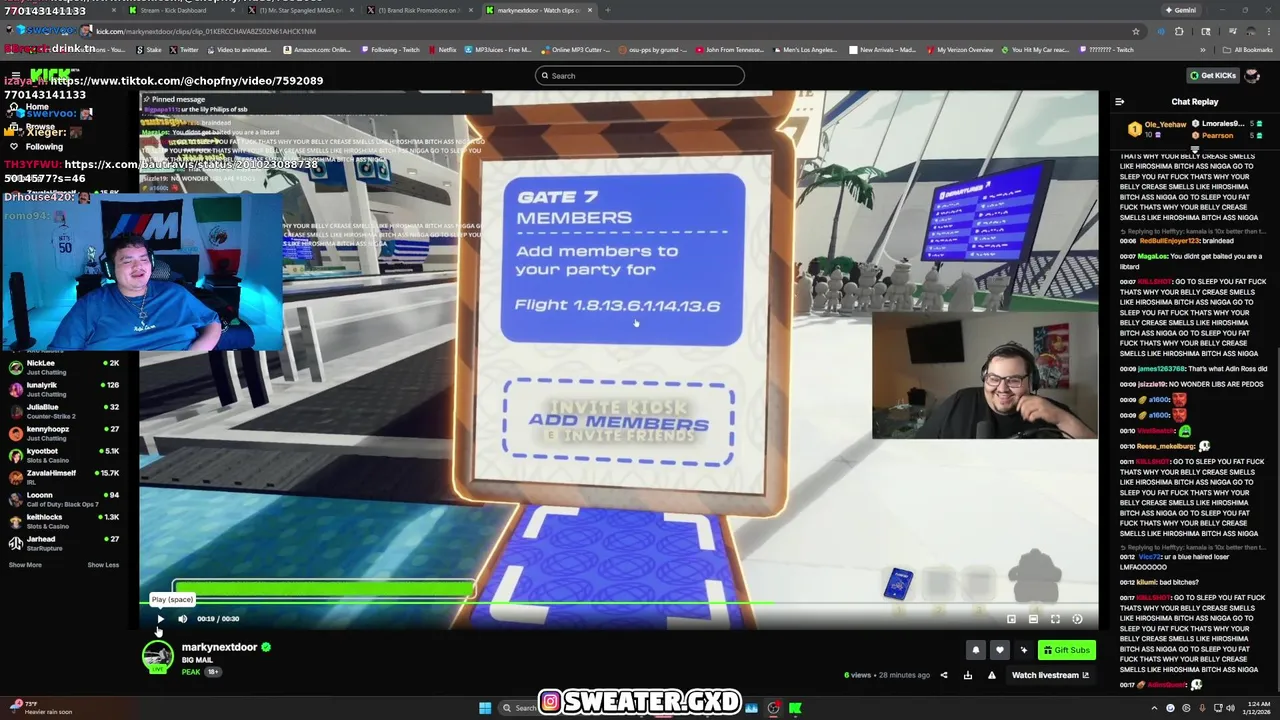Click Windows Start button on taskbar
The height and width of the screenshot is (720, 1280).
485,708
